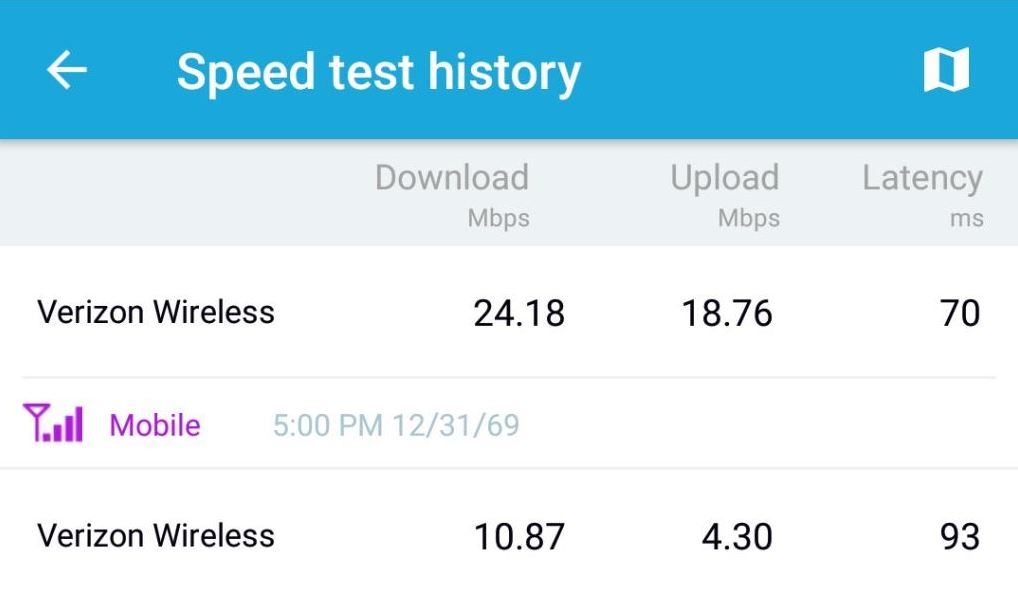This screenshot has width=1018, height=590.
Task: Click the 93 latency value
Action: point(960,537)
